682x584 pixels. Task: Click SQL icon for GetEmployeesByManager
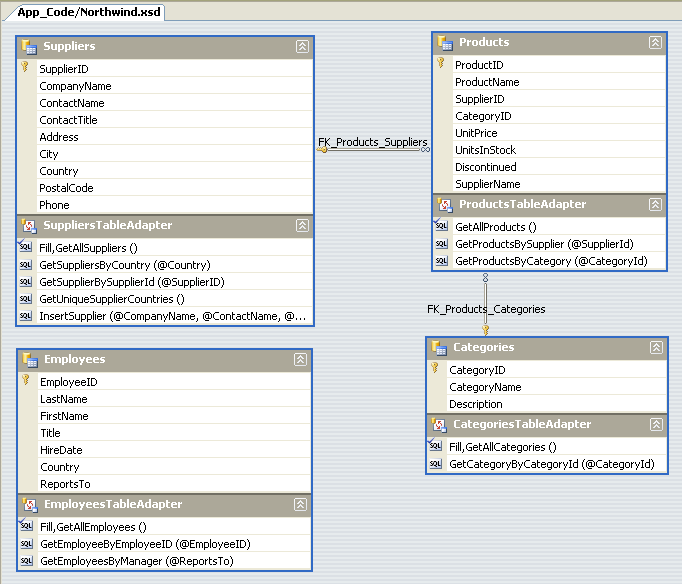pyautogui.click(x=26, y=561)
